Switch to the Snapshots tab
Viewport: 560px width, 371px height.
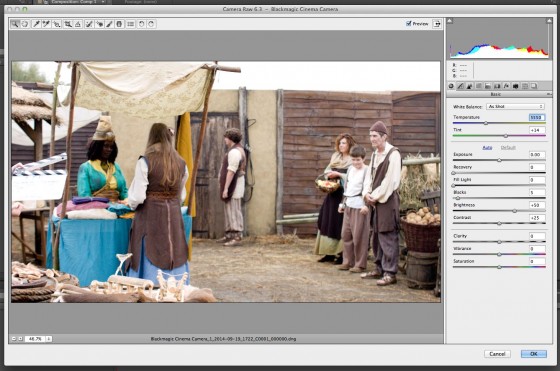(534, 86)
